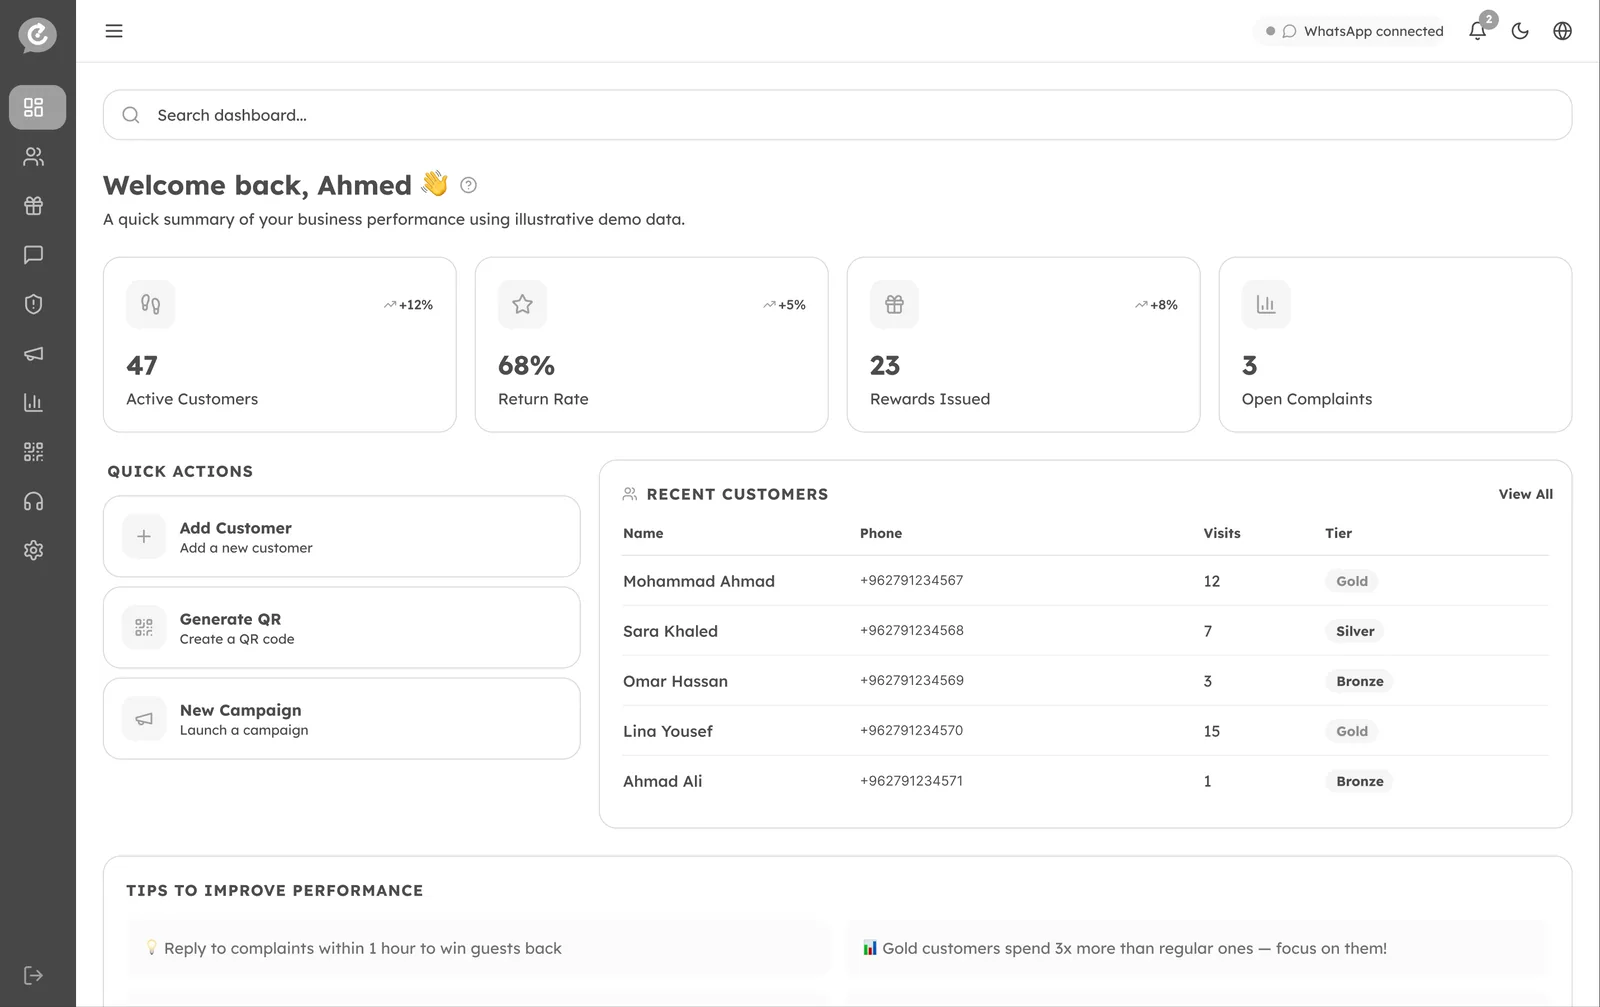Toggle the hamburger menu icon

tap(114, 31)
